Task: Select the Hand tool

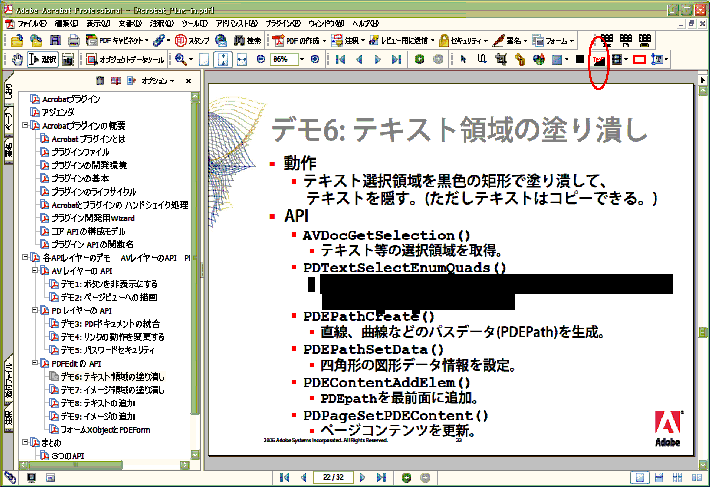Action: [x=17, y=59]
